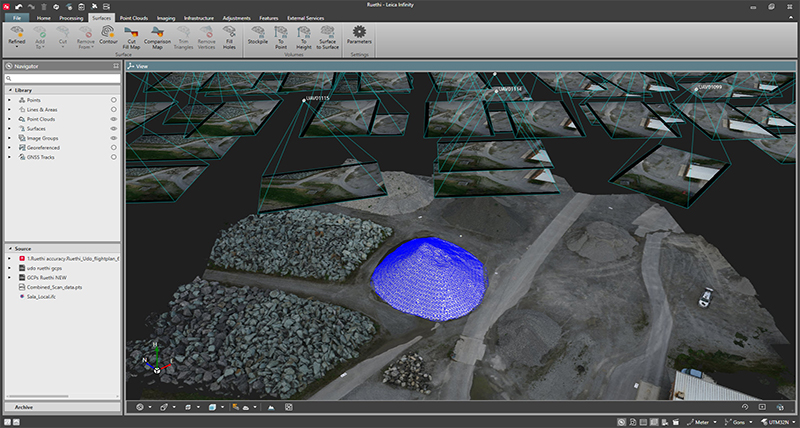Create a Comparison Map
This screenshot has width=800, height=428.
pos(157,37)
